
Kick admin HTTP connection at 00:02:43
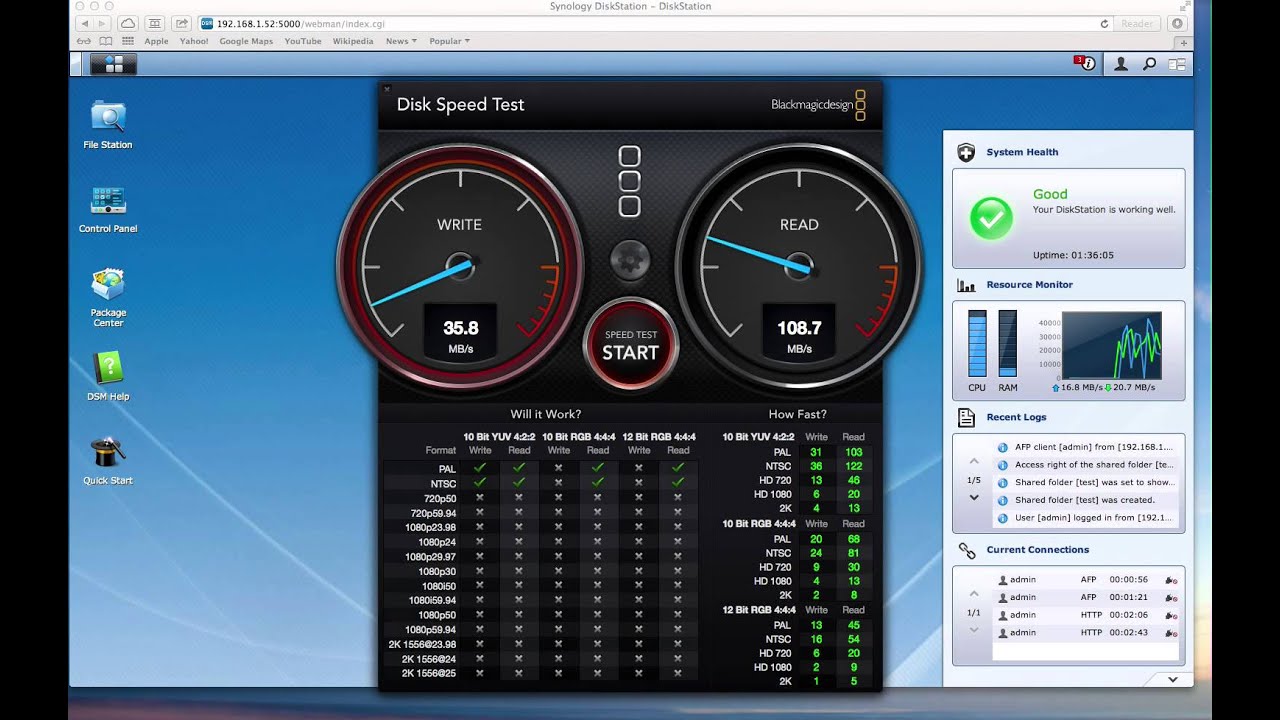(x=1170, y=633)
